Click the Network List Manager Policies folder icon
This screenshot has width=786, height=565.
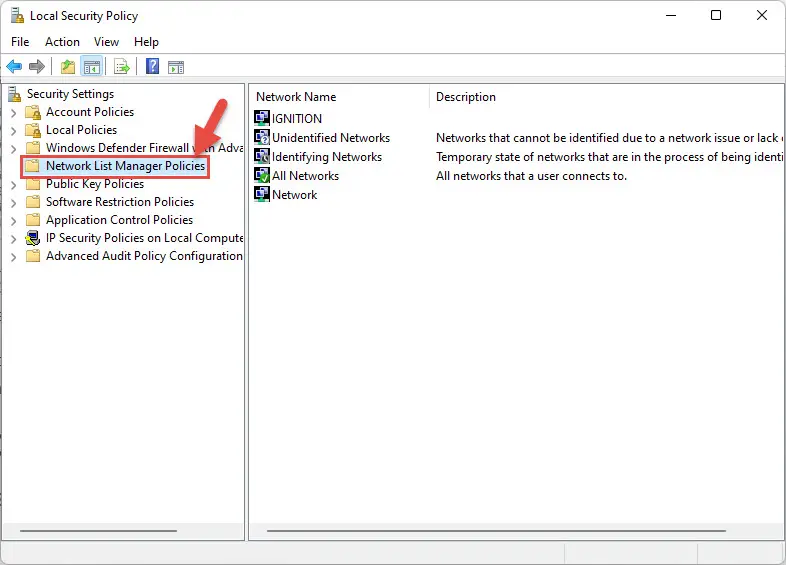click(32, 166)
